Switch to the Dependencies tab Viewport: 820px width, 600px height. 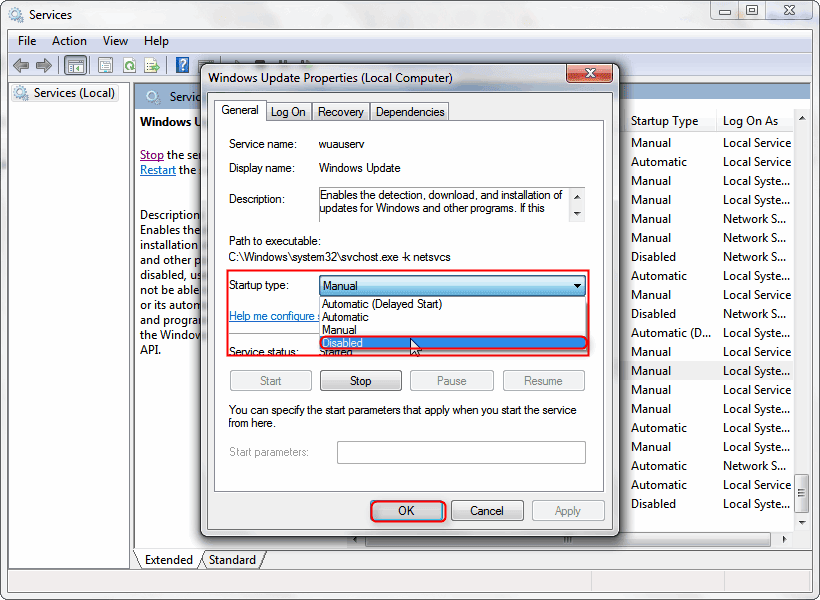click(410, 112)
